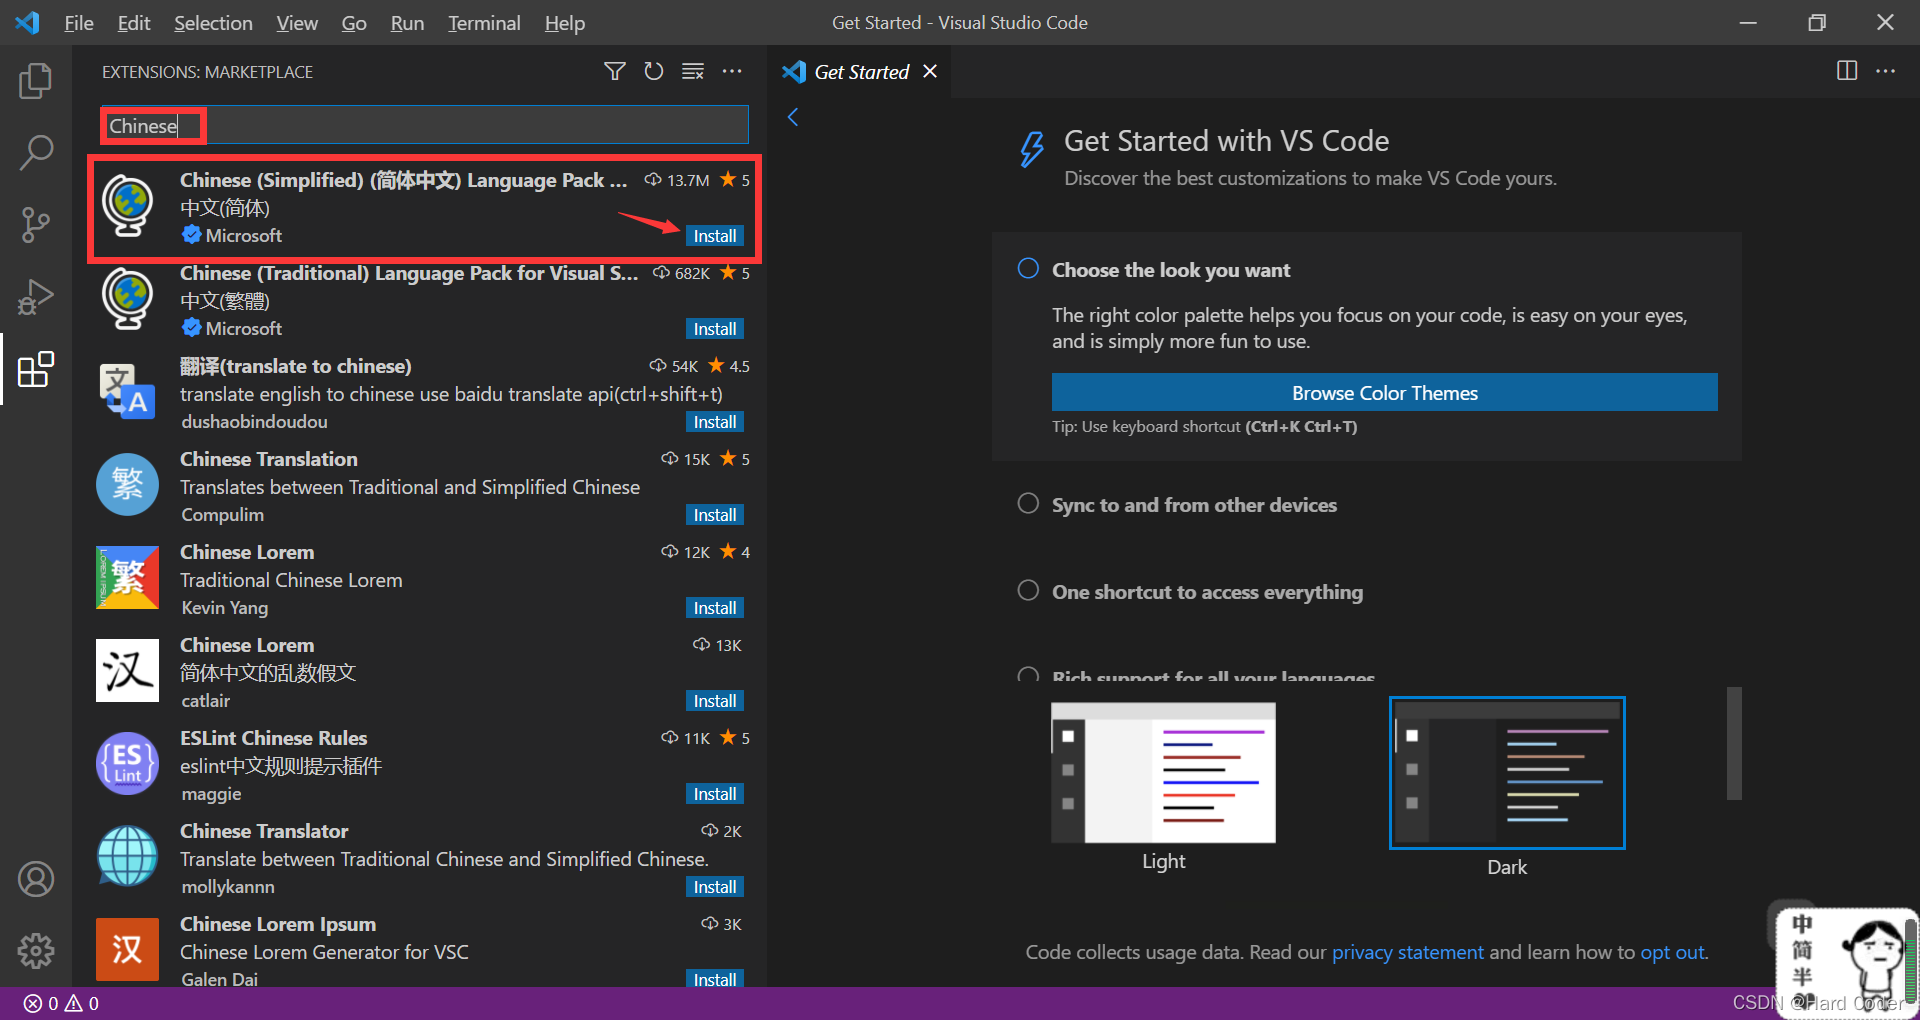Viewport: 1920px width, 1020px height.
Task: Open Extensions panel more actions menu
Action: [732, 71]
